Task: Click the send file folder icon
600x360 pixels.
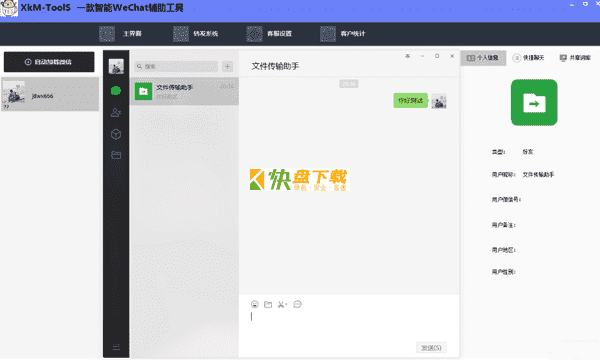Action: [268, 305]
